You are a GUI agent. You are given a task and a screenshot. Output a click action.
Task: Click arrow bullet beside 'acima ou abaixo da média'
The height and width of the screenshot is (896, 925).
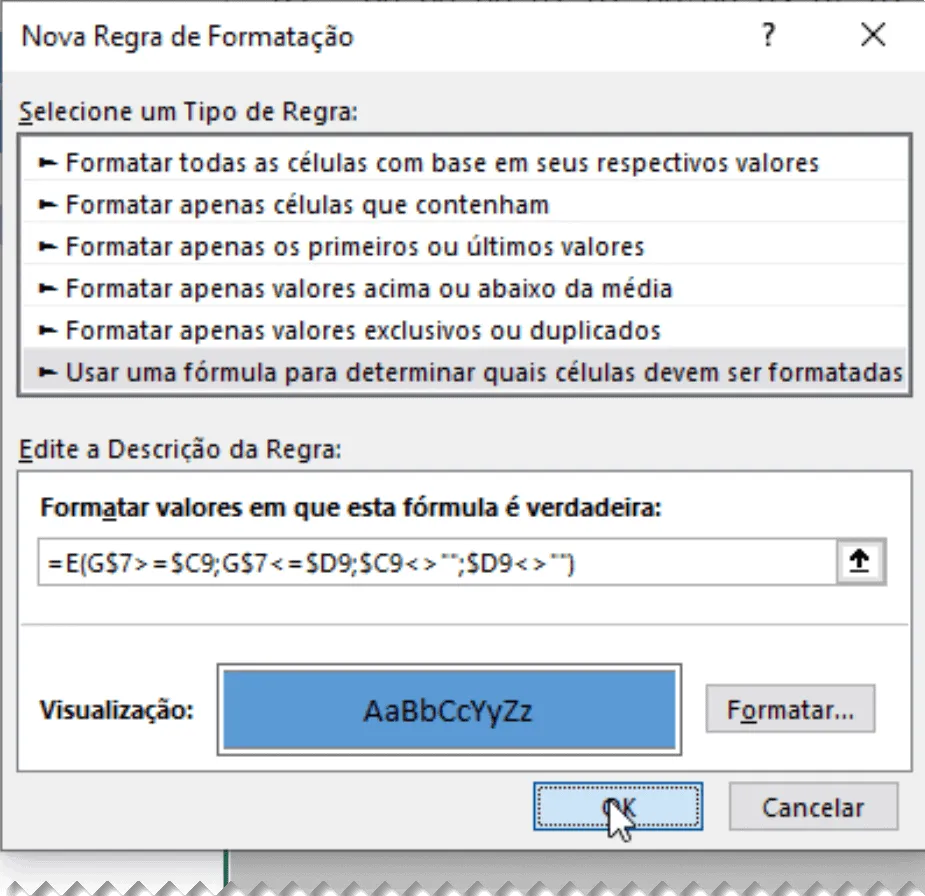coord(47,288)
